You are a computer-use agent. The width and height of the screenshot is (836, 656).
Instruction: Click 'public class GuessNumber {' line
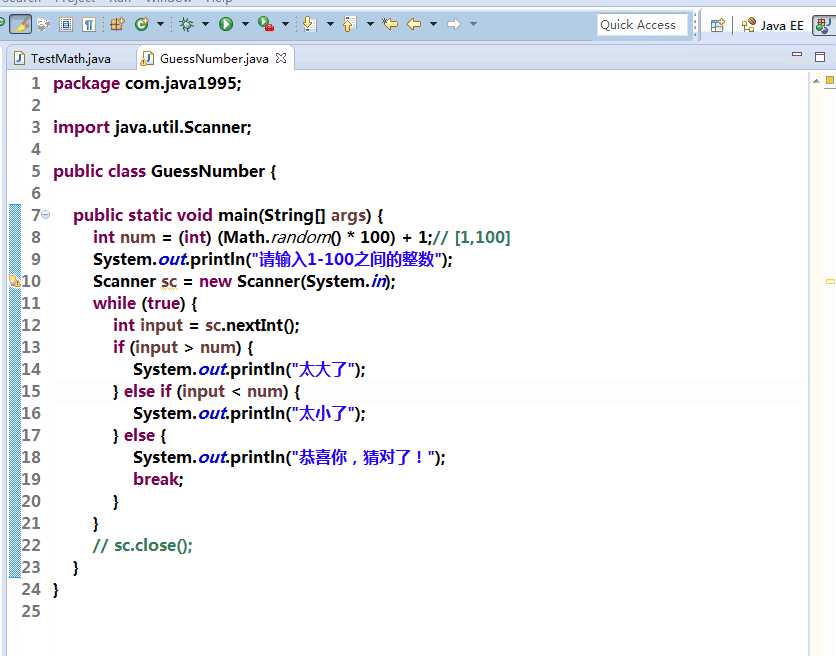[x=164, y=172]
